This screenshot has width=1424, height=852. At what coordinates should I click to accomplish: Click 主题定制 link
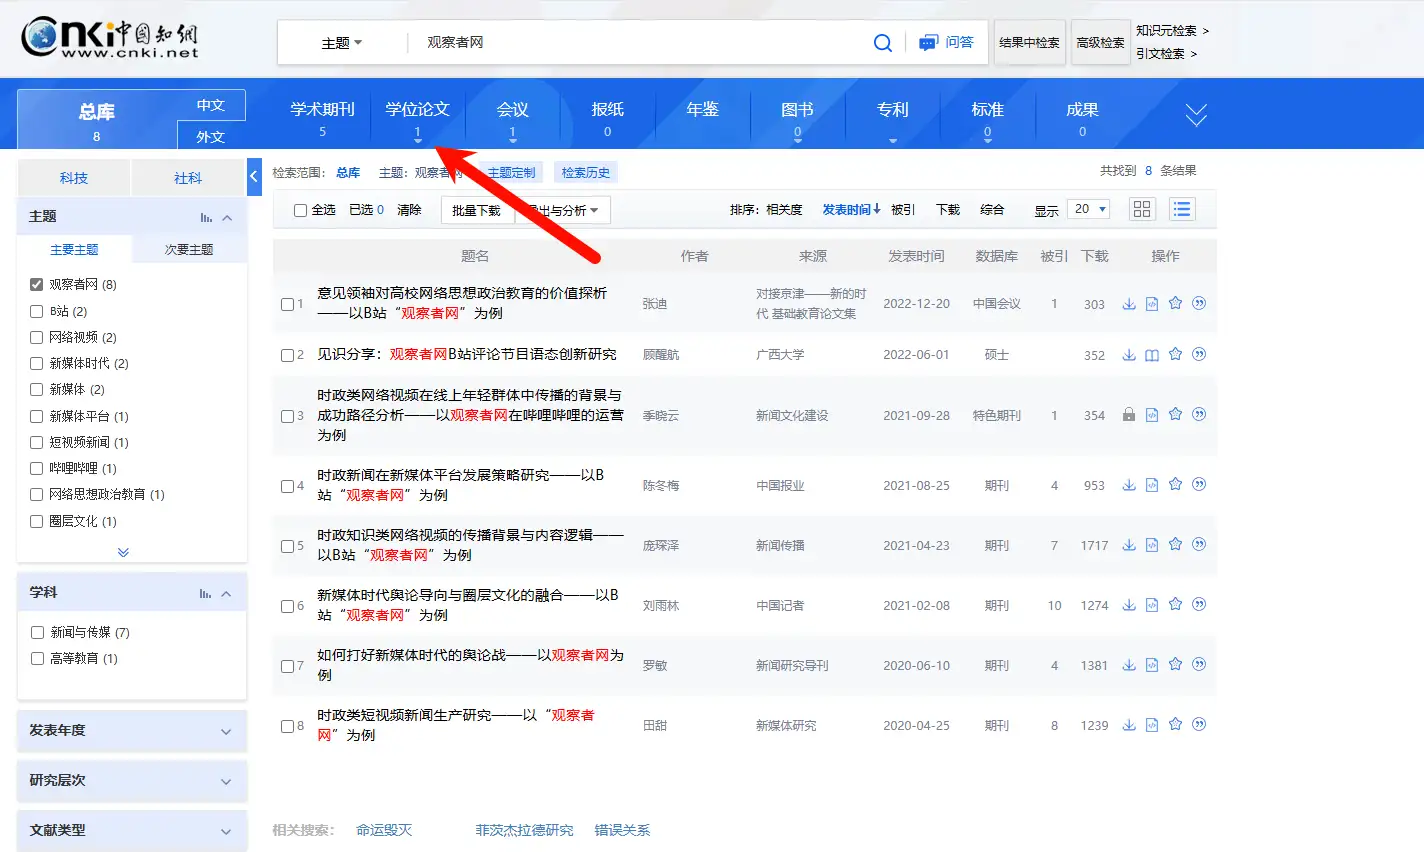tap(511, 173)
